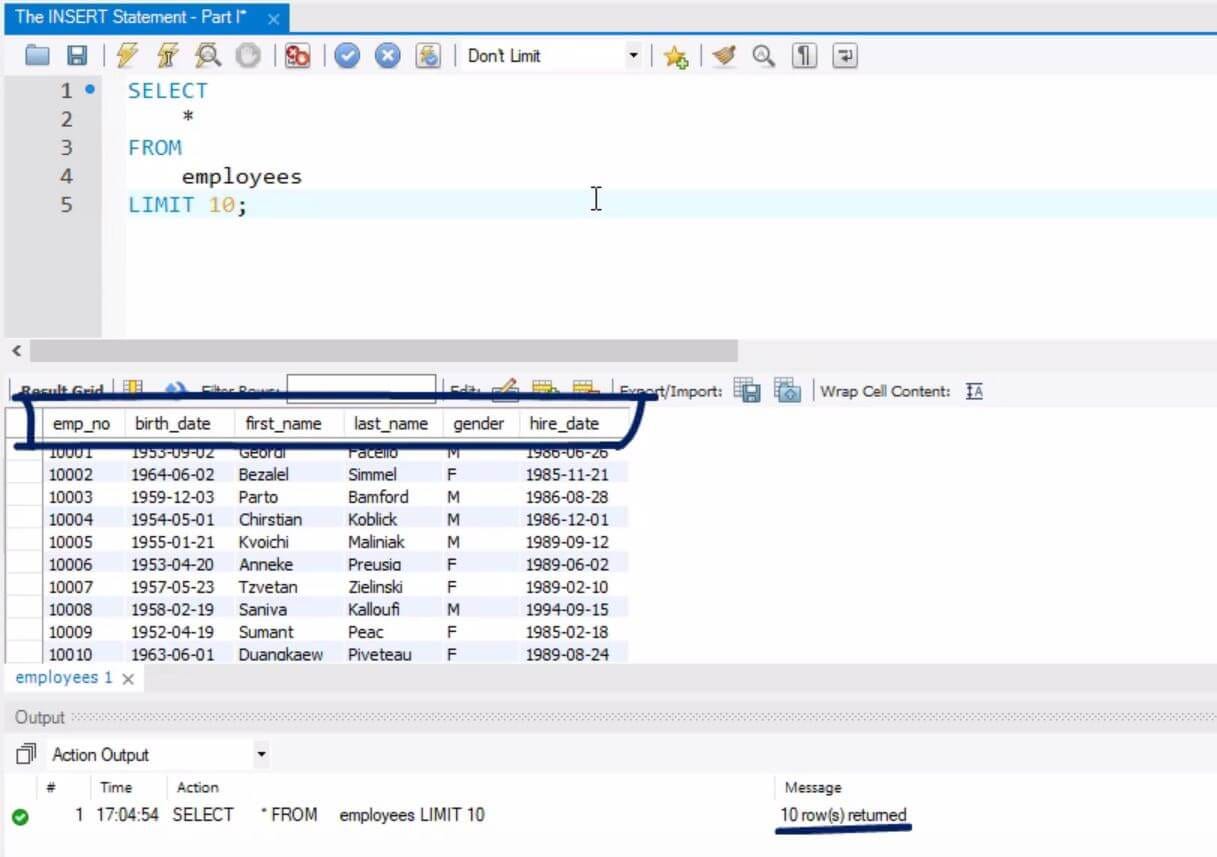1217x857 pixels.
Task: Export the result grid to a file
Action: 746,390
